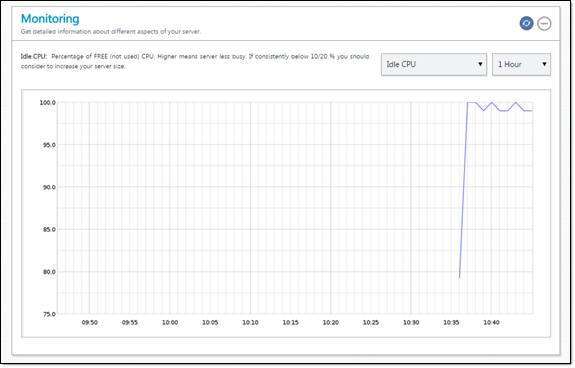Click the Idle CPU description label

(x=33, y=56)
